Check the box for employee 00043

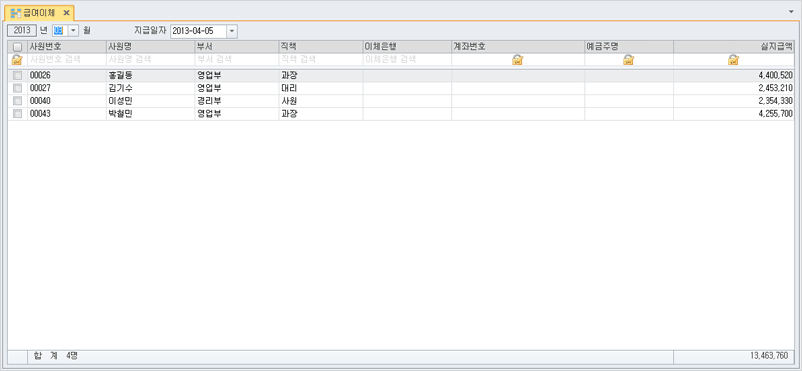coord(17,114)
